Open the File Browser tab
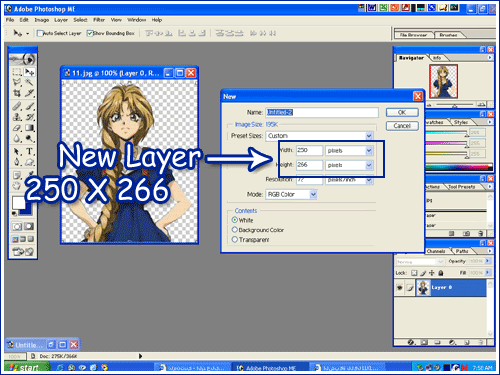500x375 pixels. coord(413,35)
